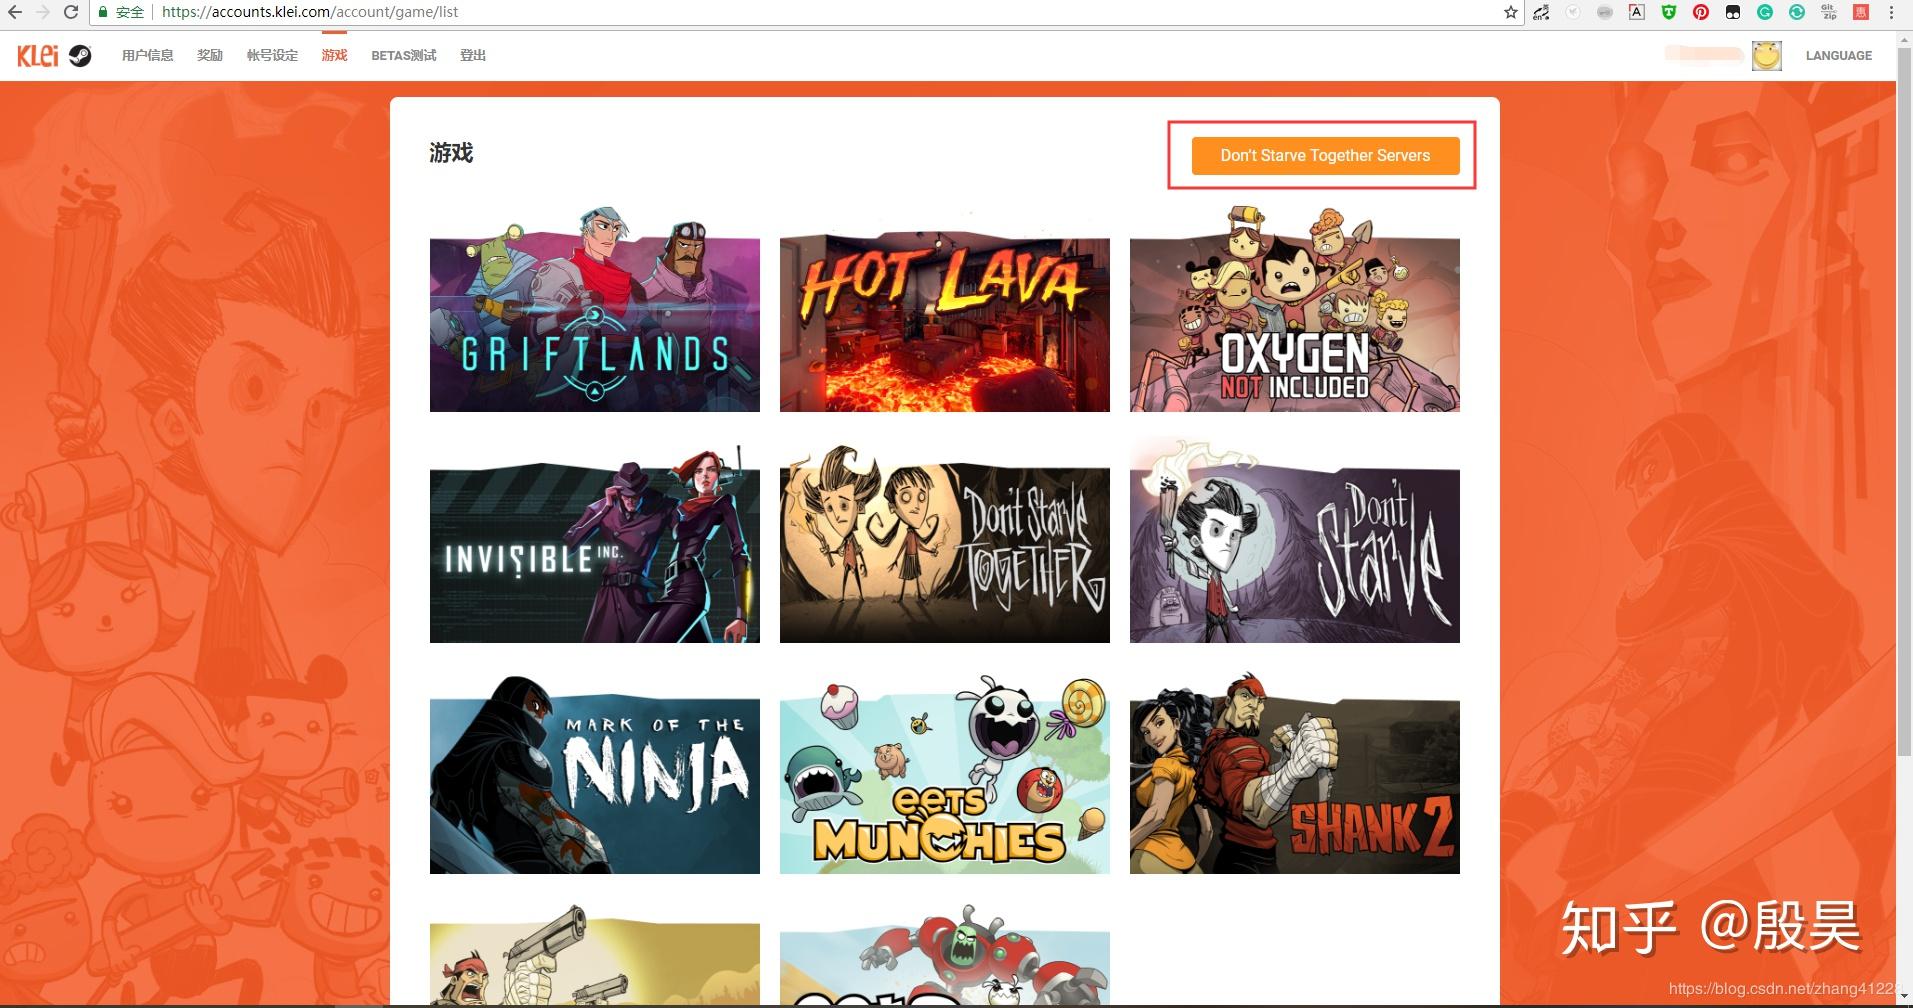The height and width of the screenshot is (1008, 1913).
Task: Click the Don't Starve Together Servers button
Action: (1325, 155)
